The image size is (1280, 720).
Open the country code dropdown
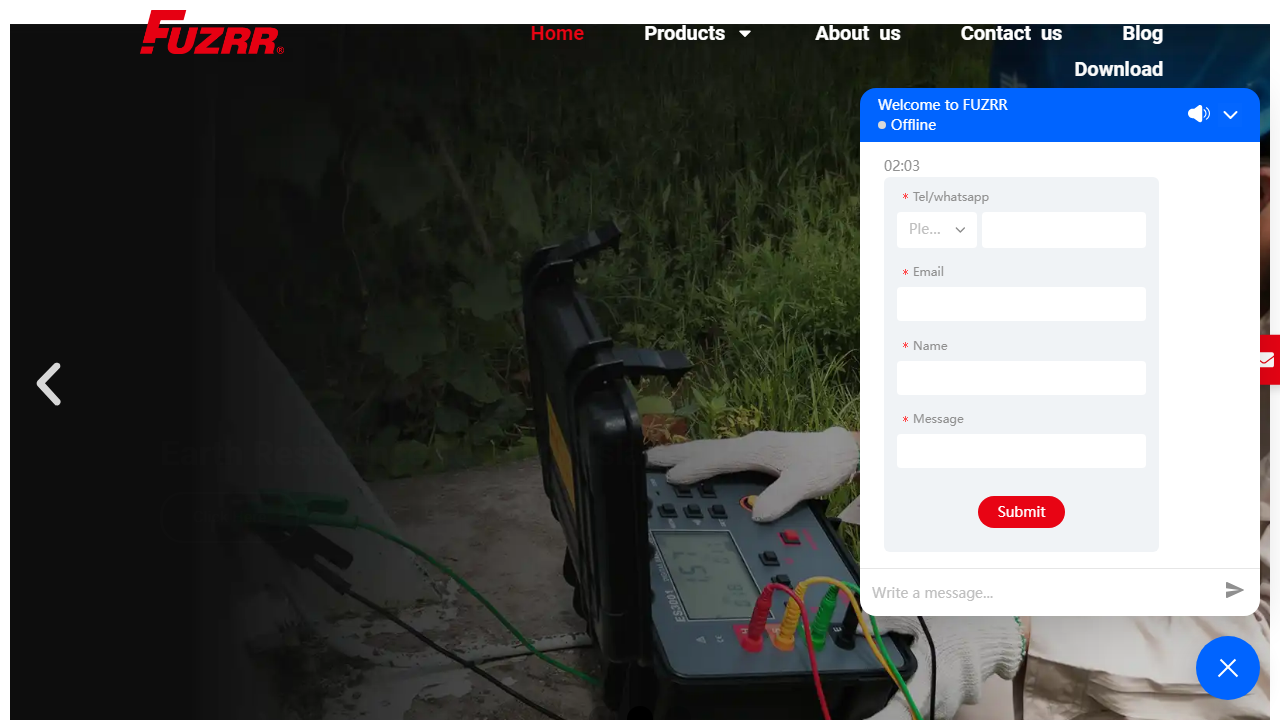[937, 230]
